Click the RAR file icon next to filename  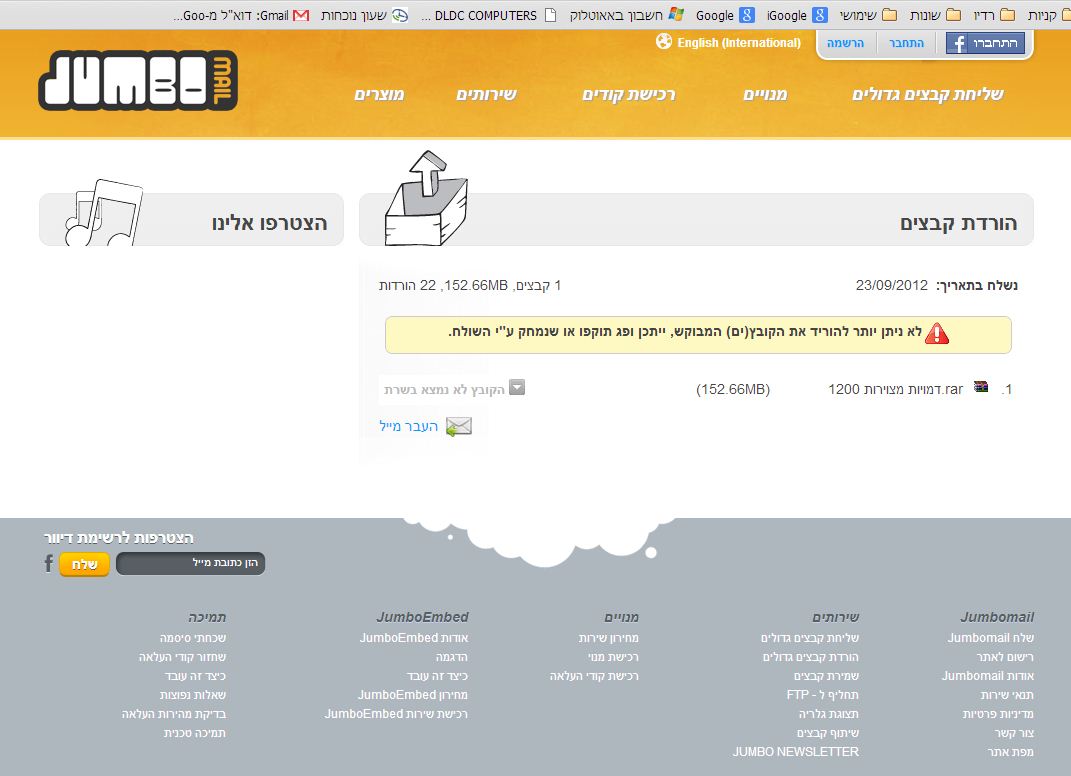[981, 387]
